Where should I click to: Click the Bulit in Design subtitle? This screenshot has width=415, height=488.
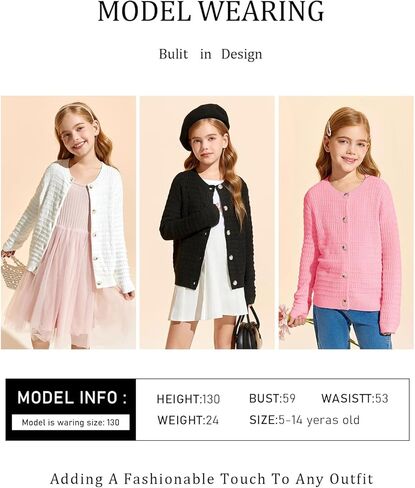point(210,54)
